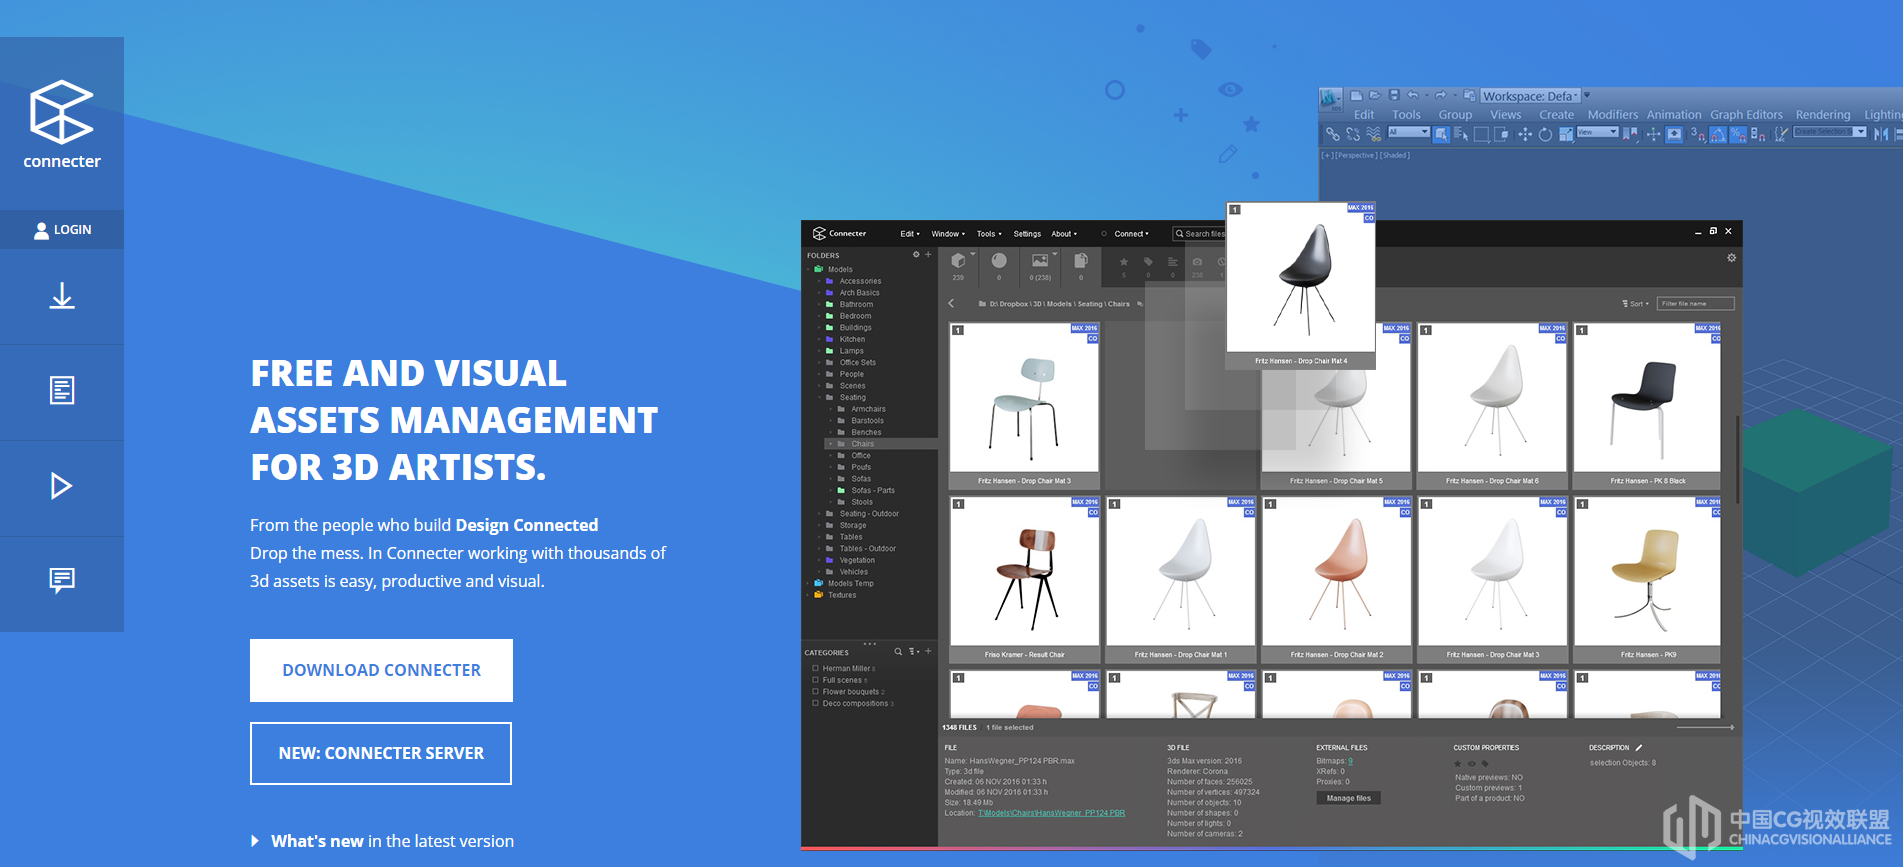Viewport: 1903px width, 867px height.
Task: Select the Armchairs subfolder
Action: 868,409
